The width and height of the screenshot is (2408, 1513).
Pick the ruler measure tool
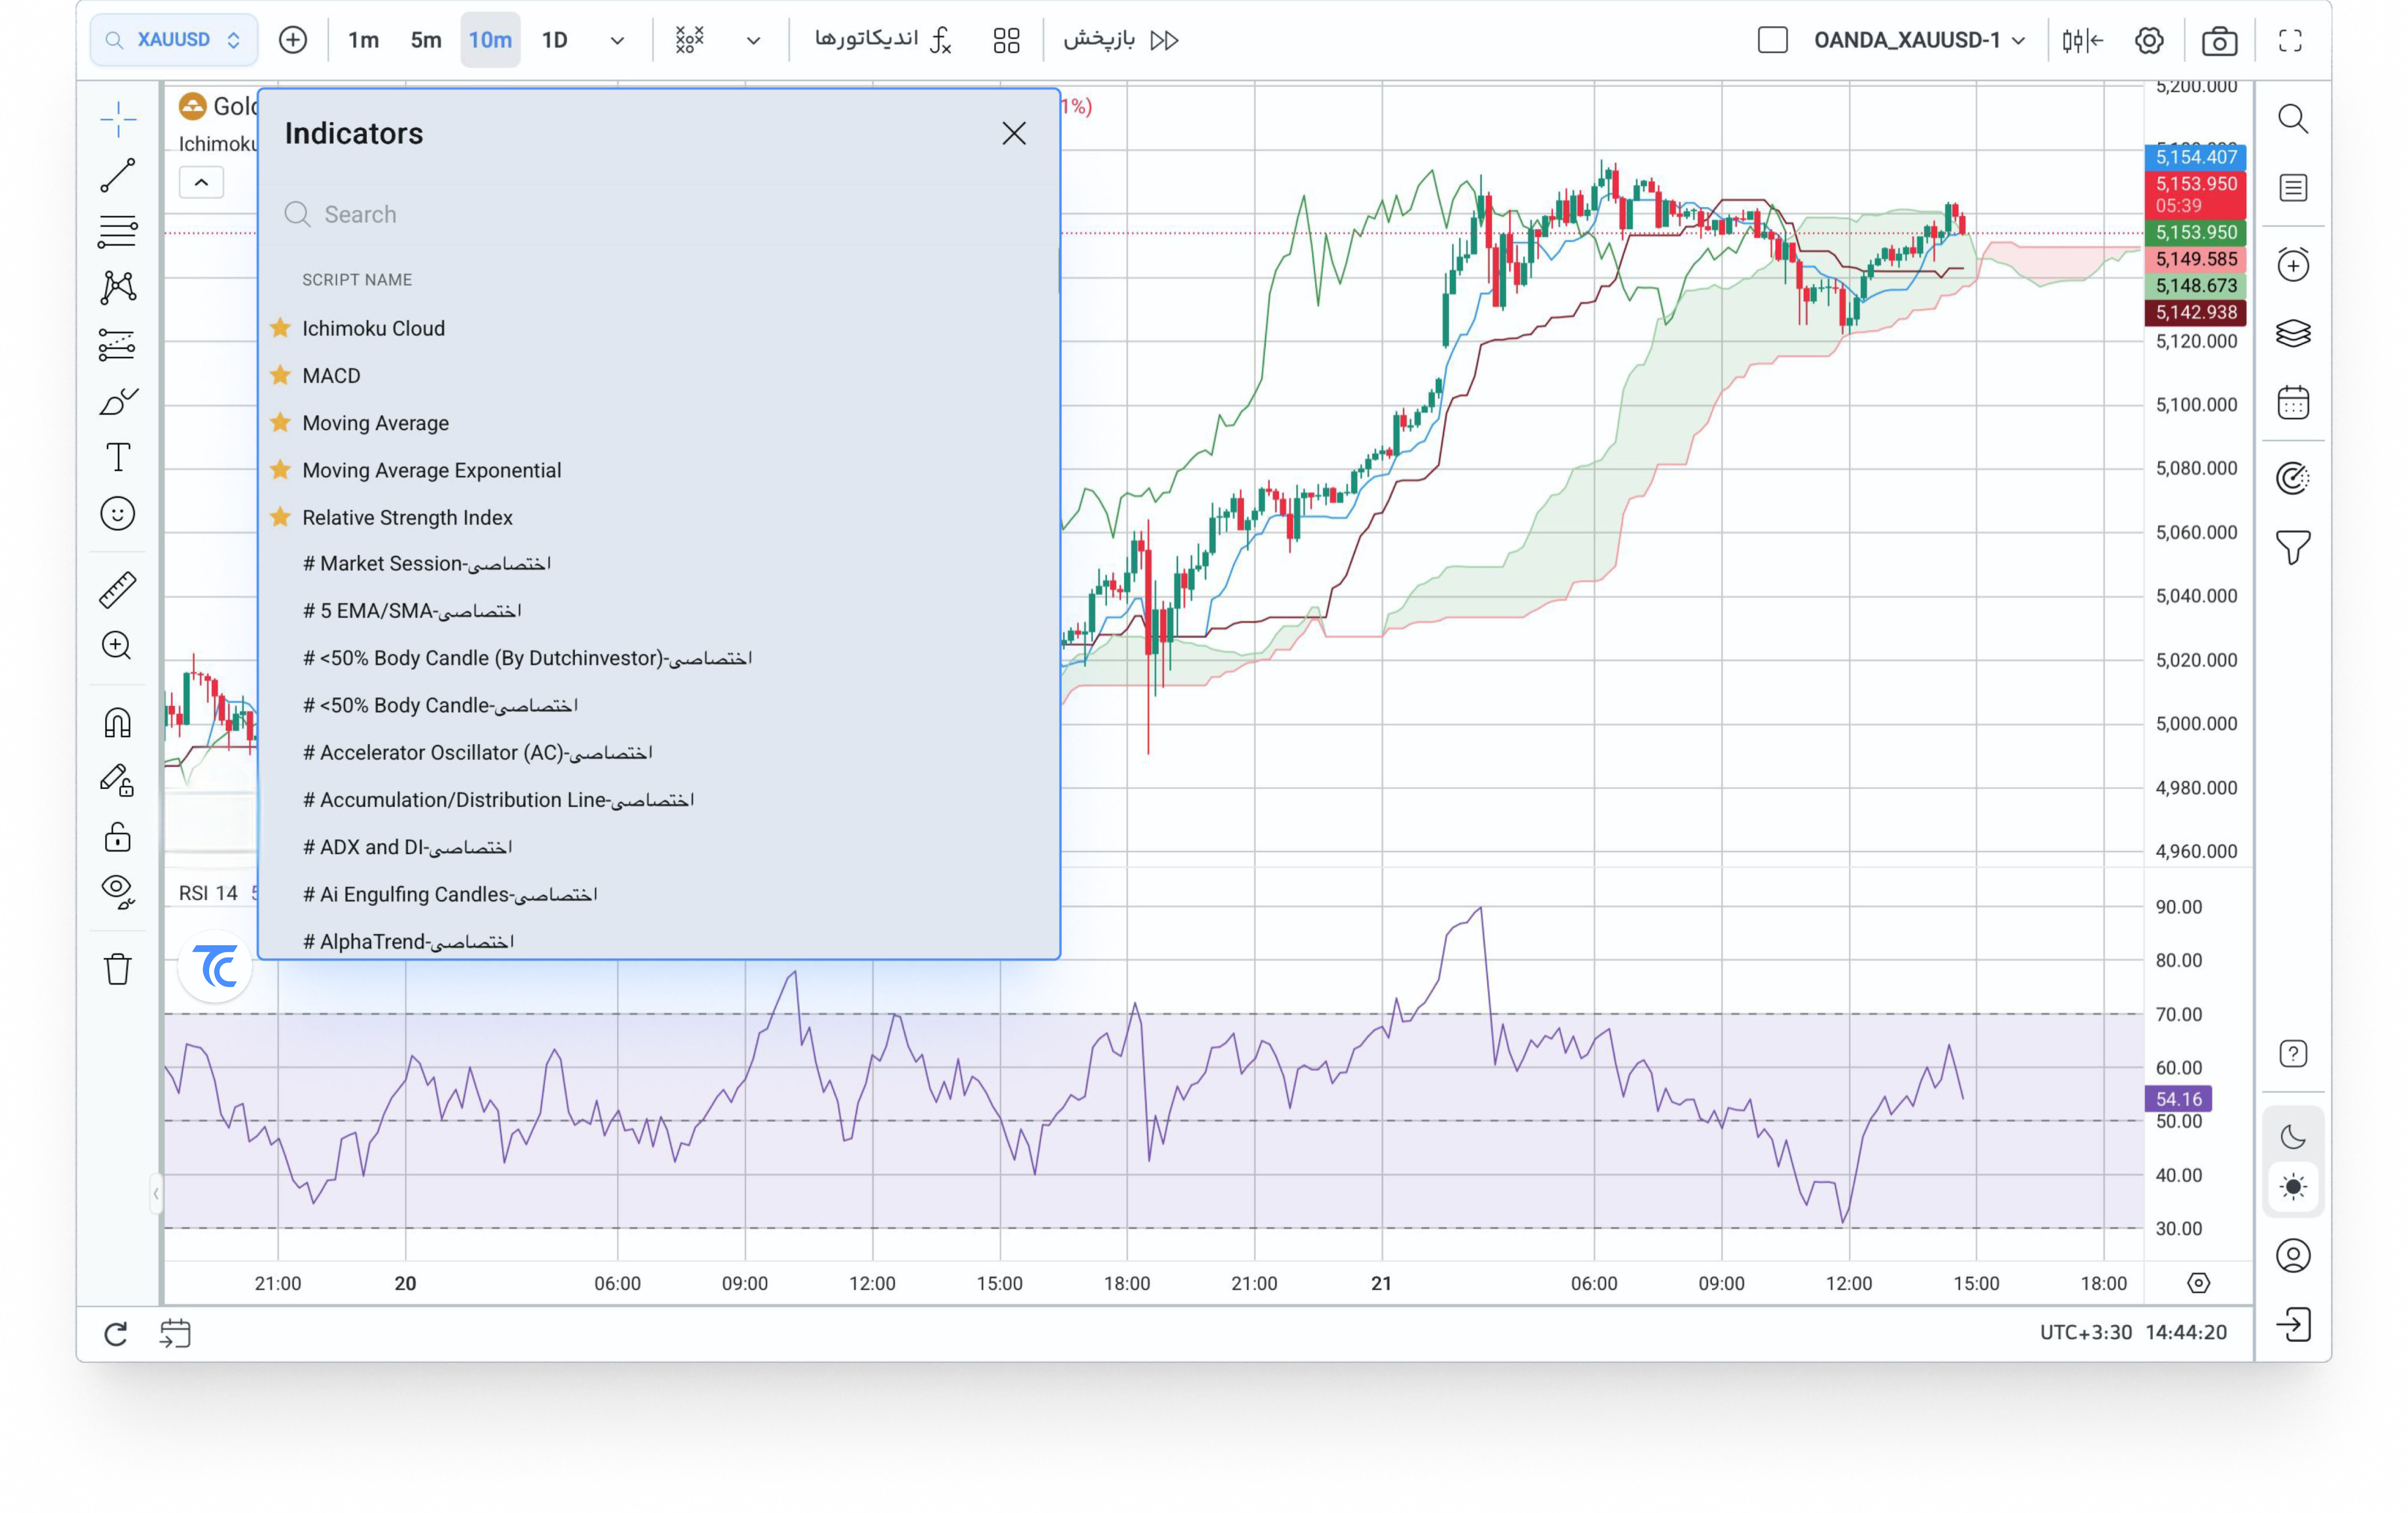point(118,590)
